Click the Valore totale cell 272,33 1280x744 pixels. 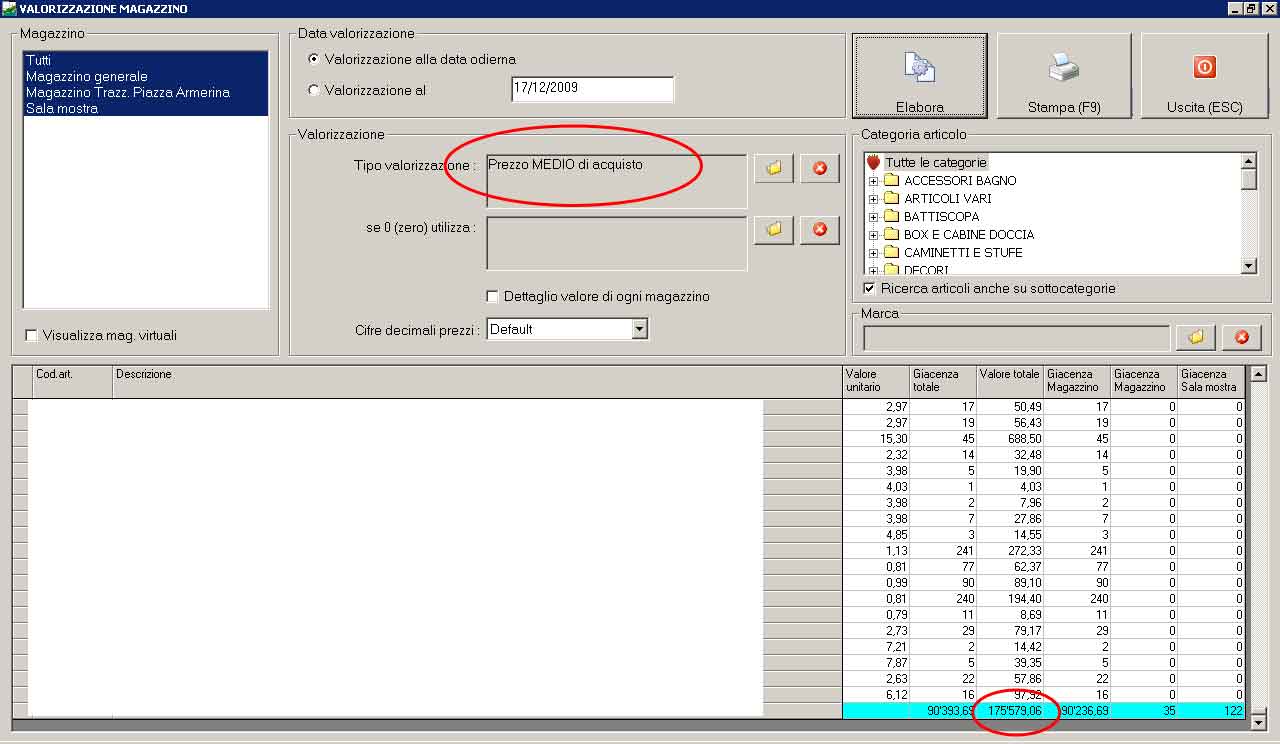pos(1010,551)
